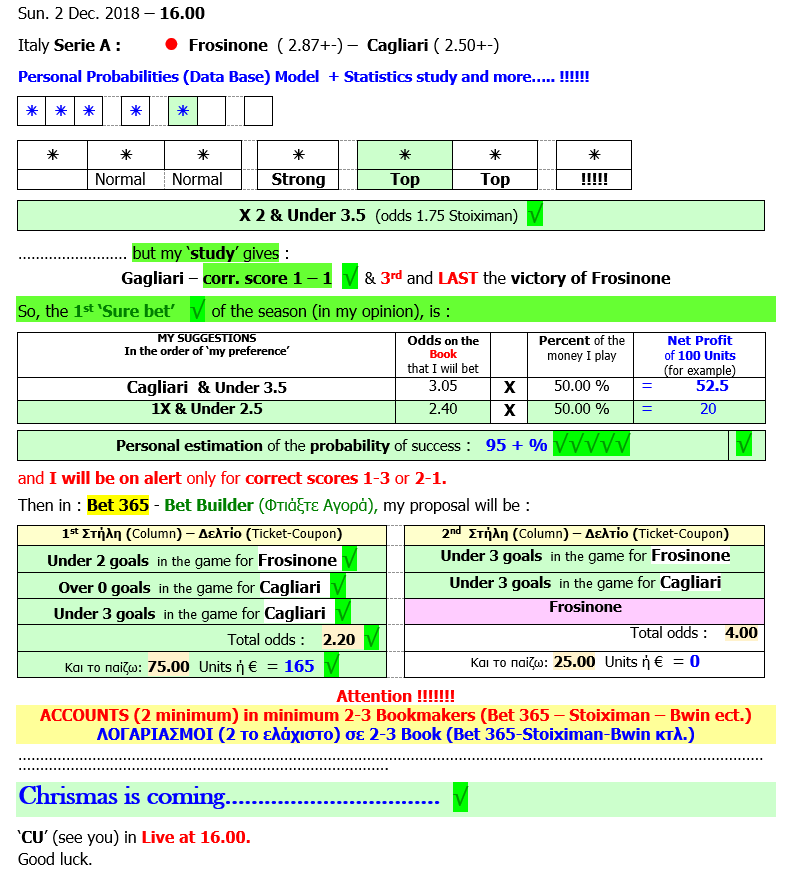Click the red Live at 16.00 text
789x871 pixels.
196,837
